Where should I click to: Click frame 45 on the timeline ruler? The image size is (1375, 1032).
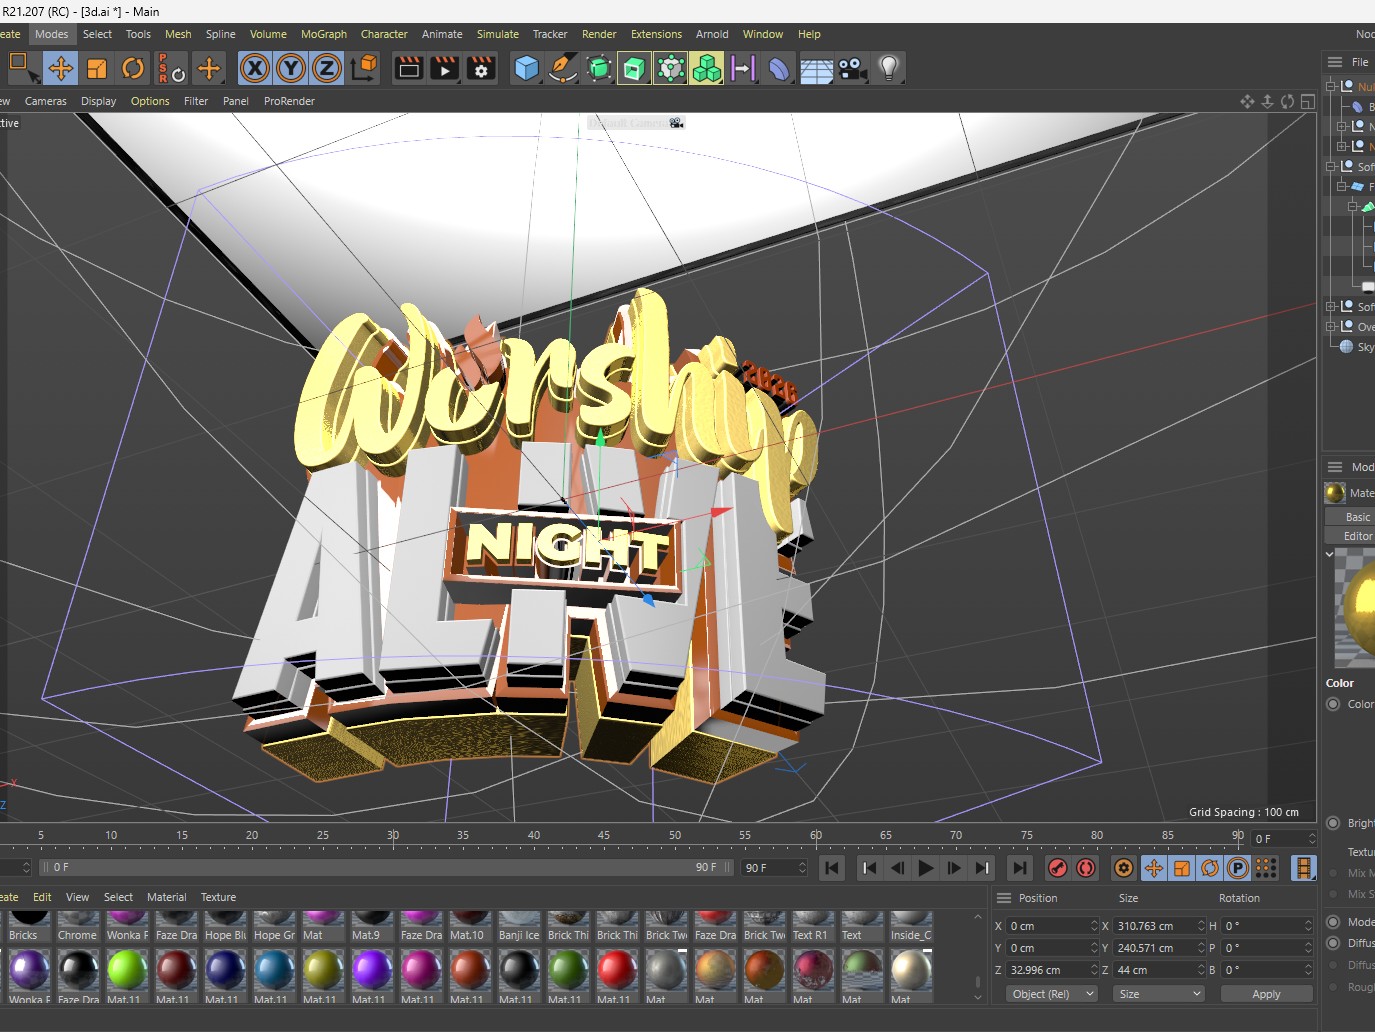tap(604, 835)
